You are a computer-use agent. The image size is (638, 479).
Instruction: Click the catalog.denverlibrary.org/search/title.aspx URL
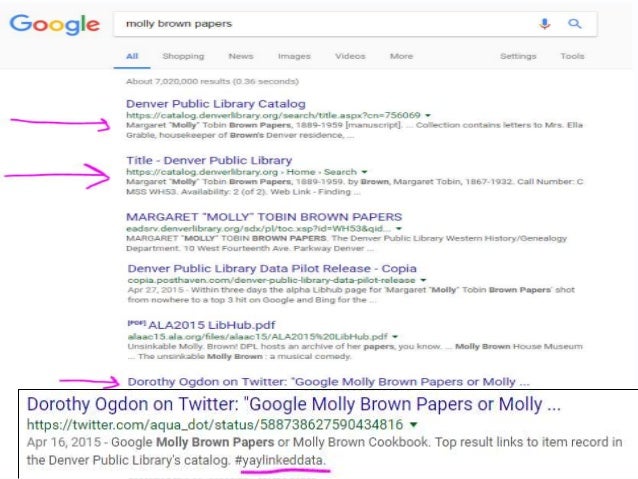tap(273, 115)
